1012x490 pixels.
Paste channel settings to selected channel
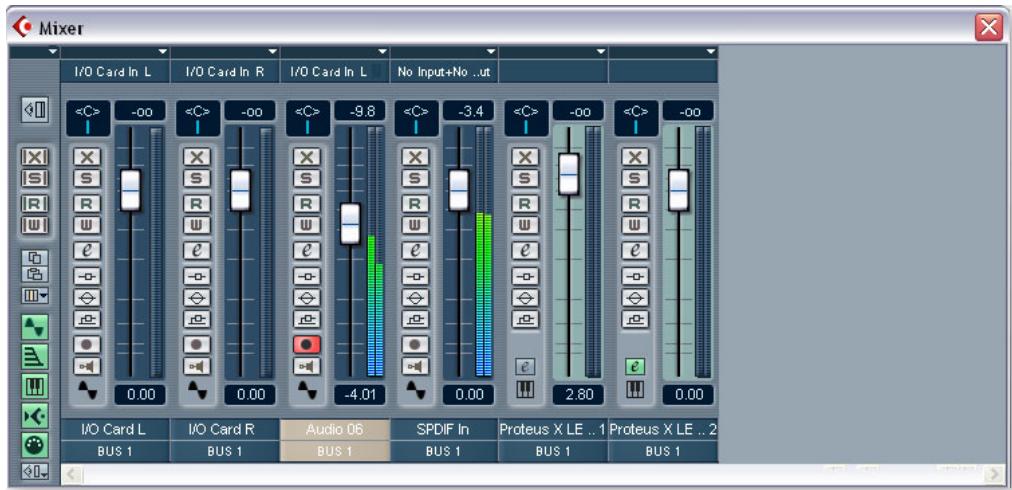click(34, 274)
